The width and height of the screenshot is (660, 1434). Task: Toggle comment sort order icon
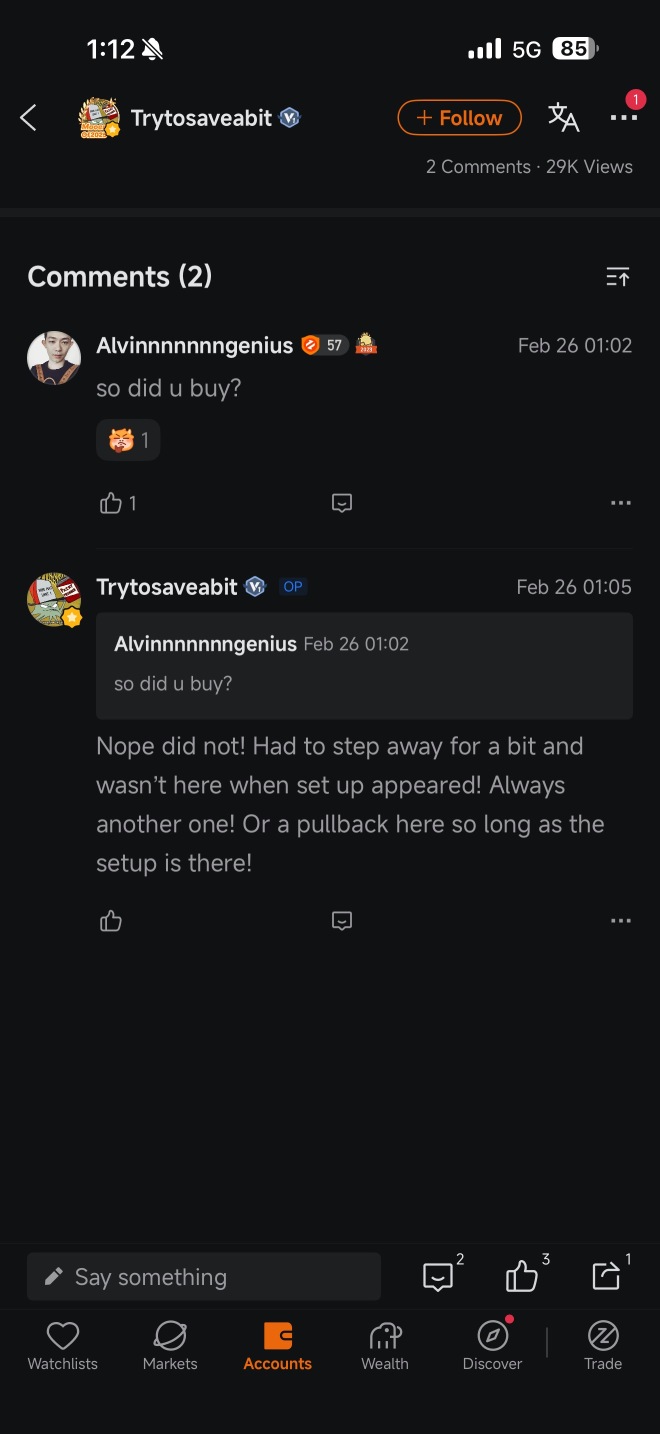click(x=618, y=277)
